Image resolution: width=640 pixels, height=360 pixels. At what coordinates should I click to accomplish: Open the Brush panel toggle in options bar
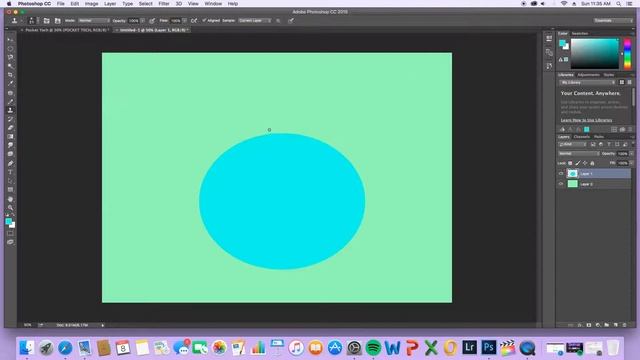47,20
